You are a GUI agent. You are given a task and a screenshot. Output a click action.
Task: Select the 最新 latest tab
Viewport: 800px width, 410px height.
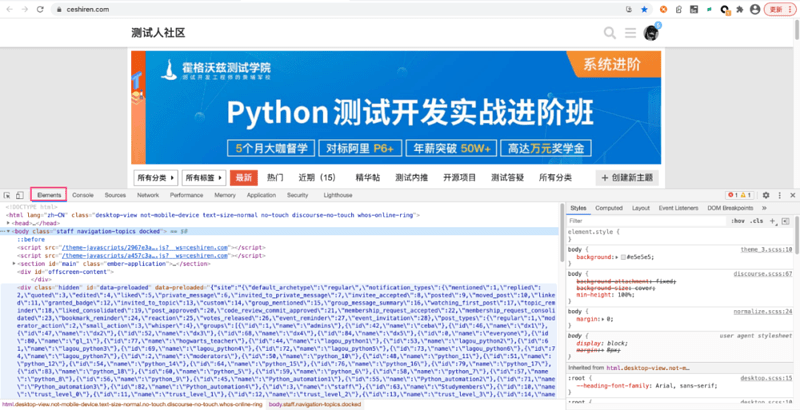(244, 178)
